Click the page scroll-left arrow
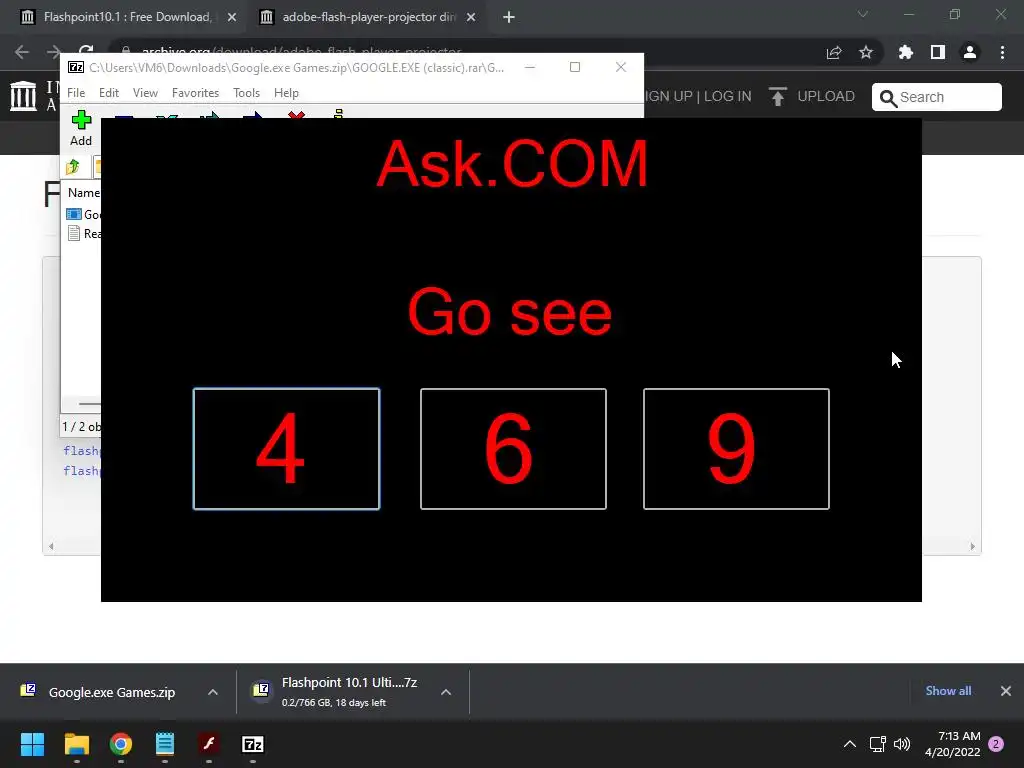The height and width of the screenshot is (768, 1024). [51, 547]
